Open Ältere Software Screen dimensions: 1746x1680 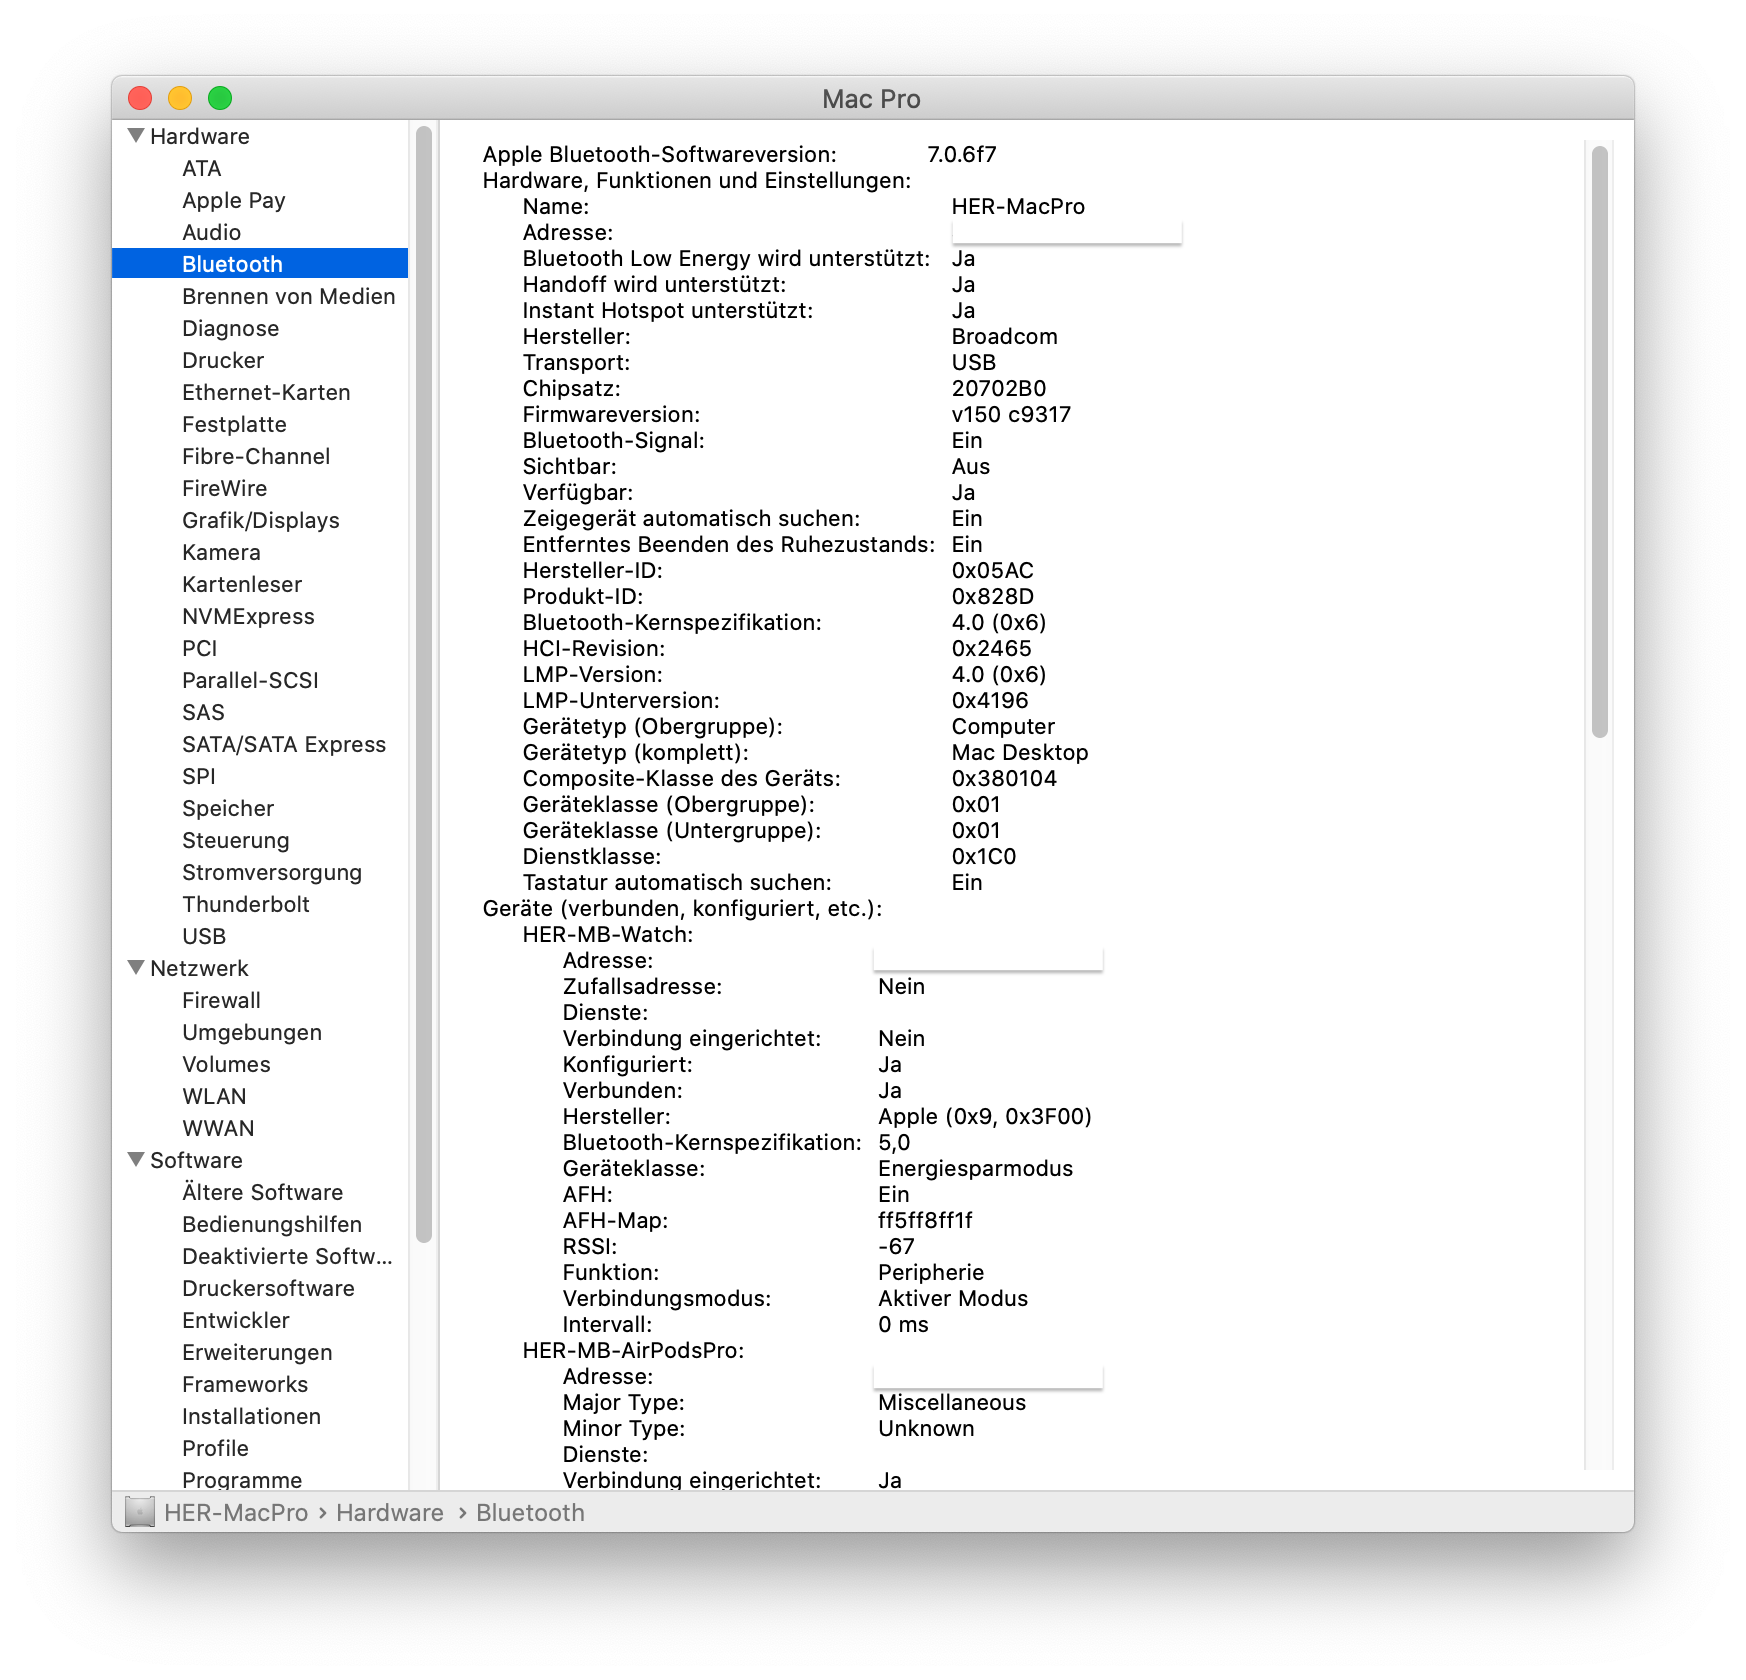[263, 1192]
